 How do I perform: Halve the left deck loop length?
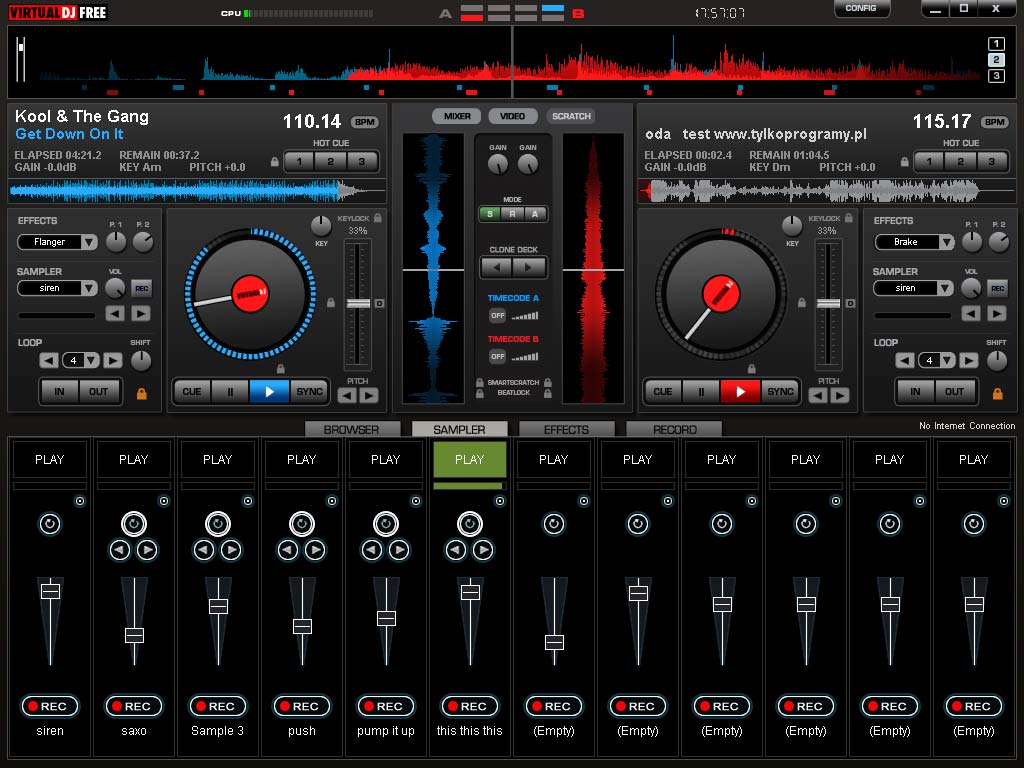[x=48, y=360]
